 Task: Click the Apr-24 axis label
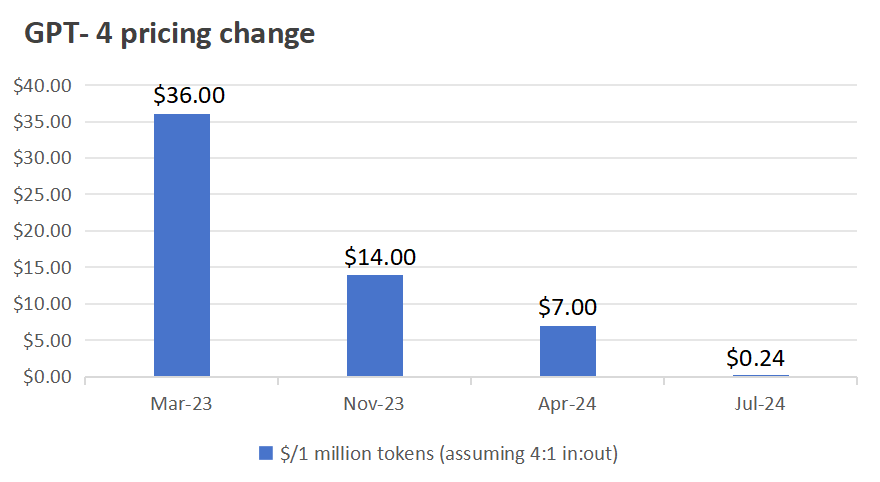[567, 404]
